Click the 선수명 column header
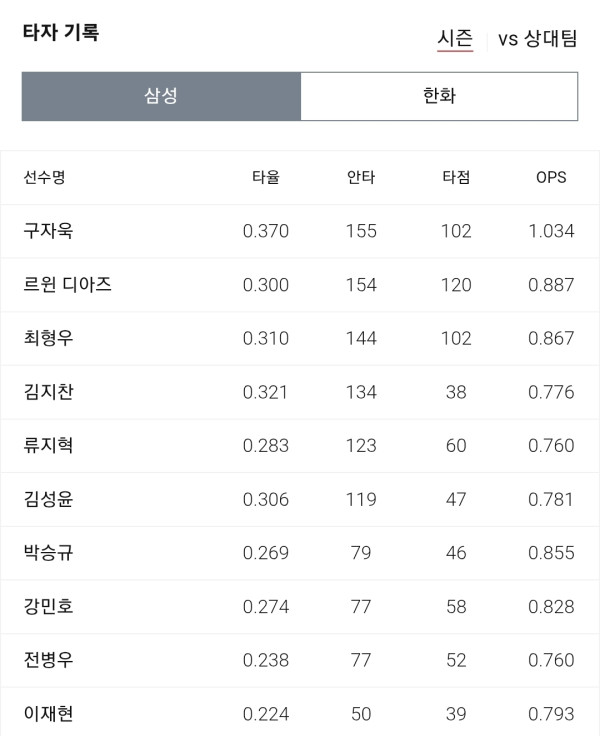Image resolution: width=600 pixels, height=736 pixels. 45,177
